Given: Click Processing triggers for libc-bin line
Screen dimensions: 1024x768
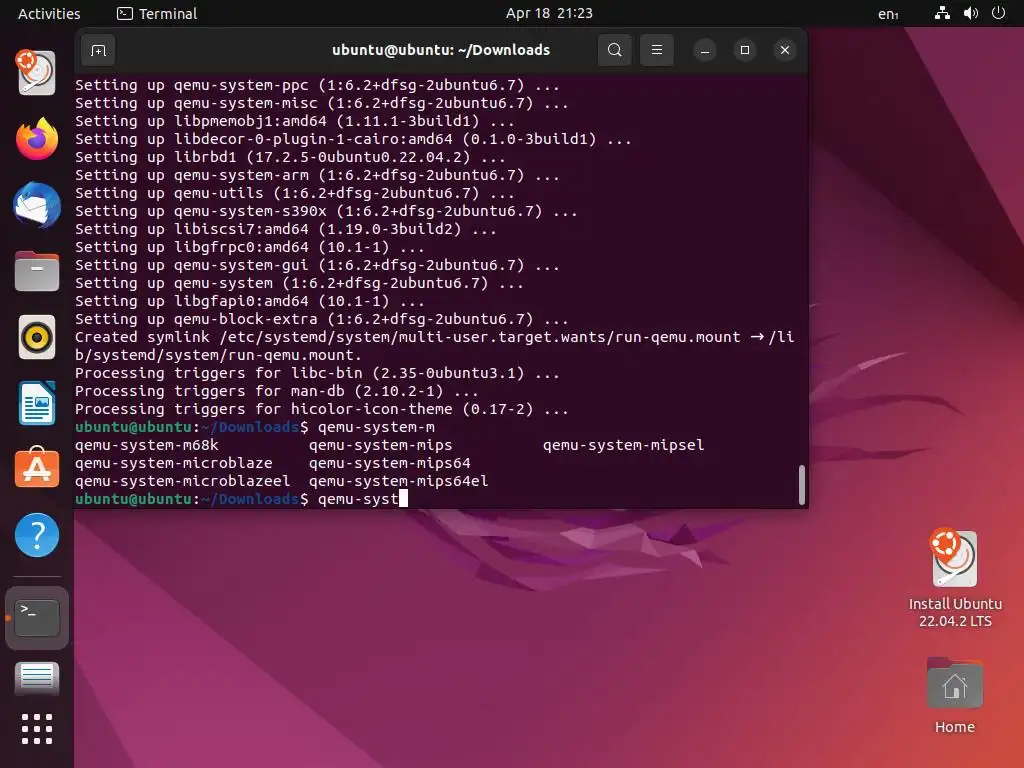Looking at the screenshot, I should tap(317, 374).
